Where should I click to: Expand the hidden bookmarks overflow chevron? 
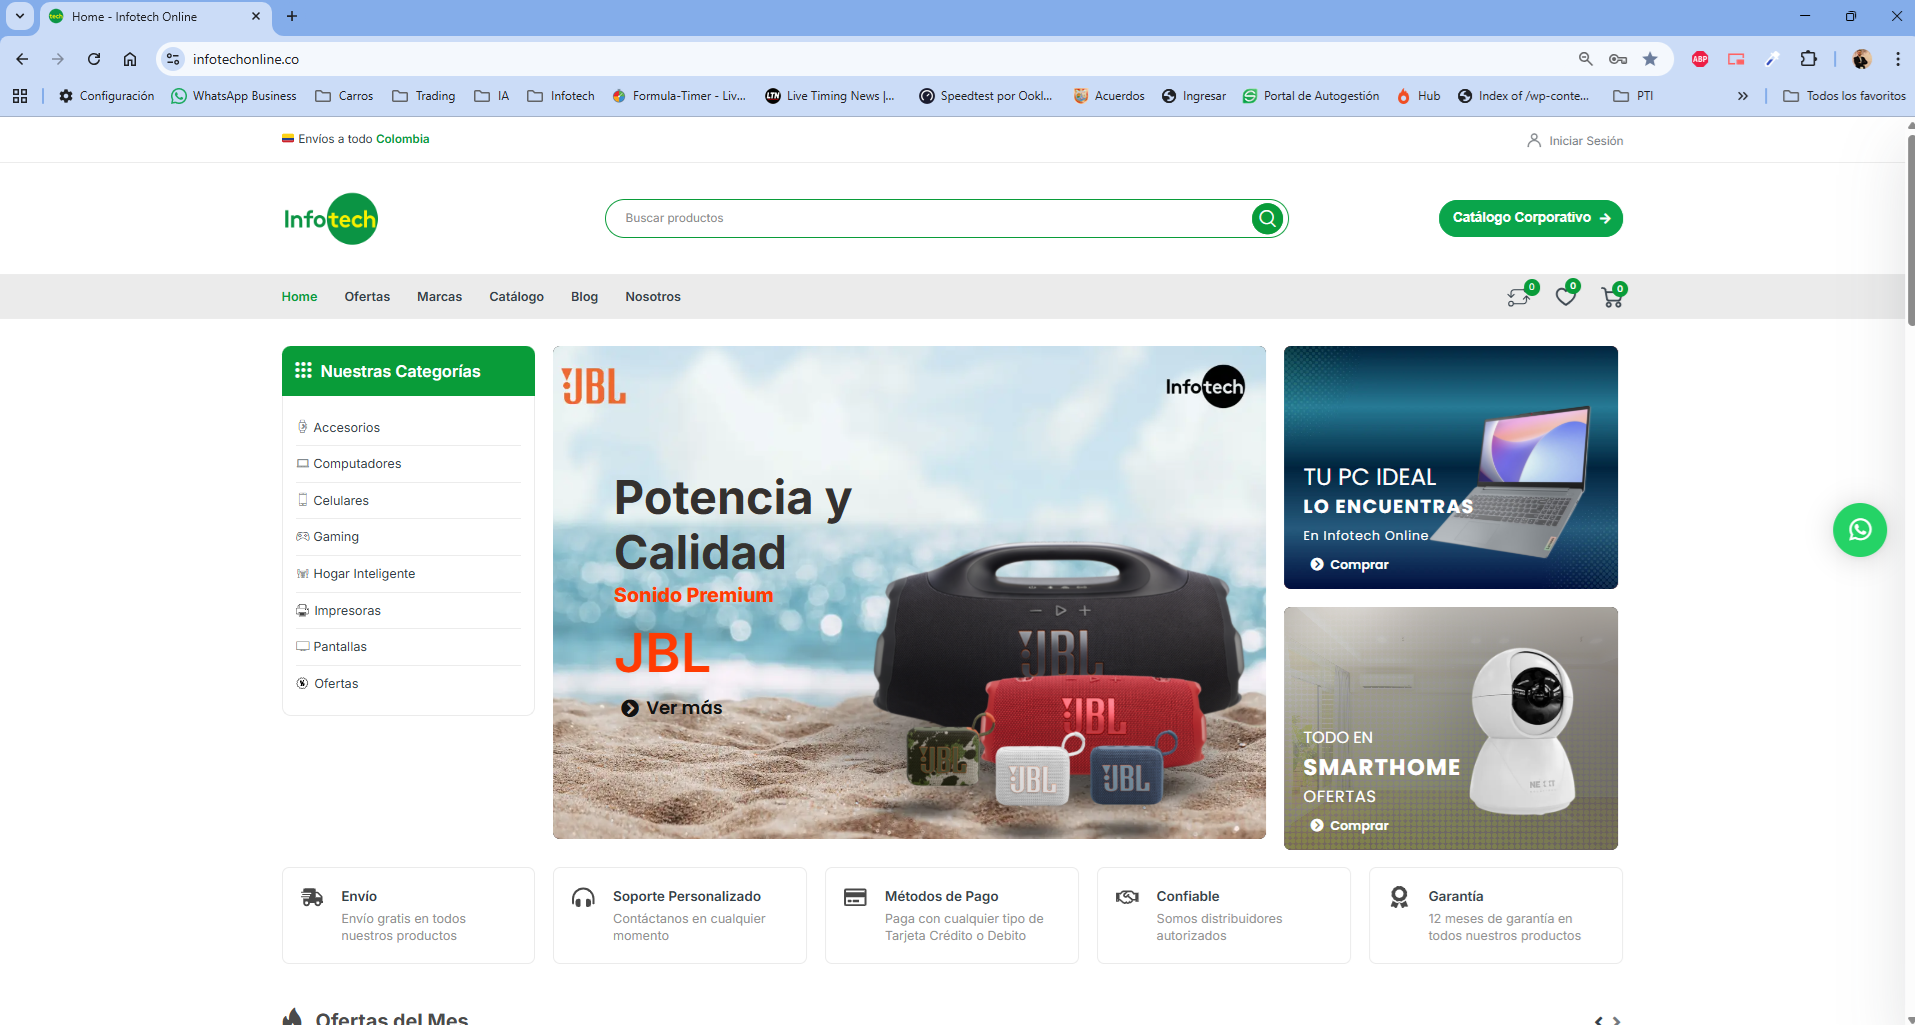[1743, 96]
